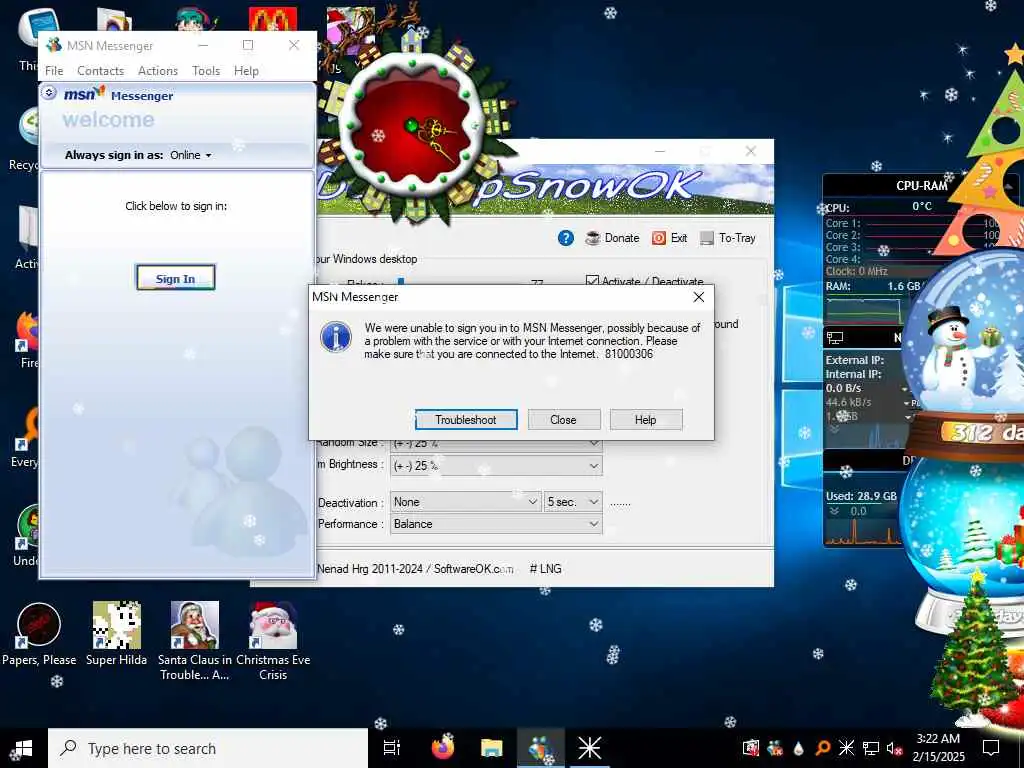The image size is (1024, 768).
Task: Open the SoftwareOK.com link
Action: coord(473,569)
